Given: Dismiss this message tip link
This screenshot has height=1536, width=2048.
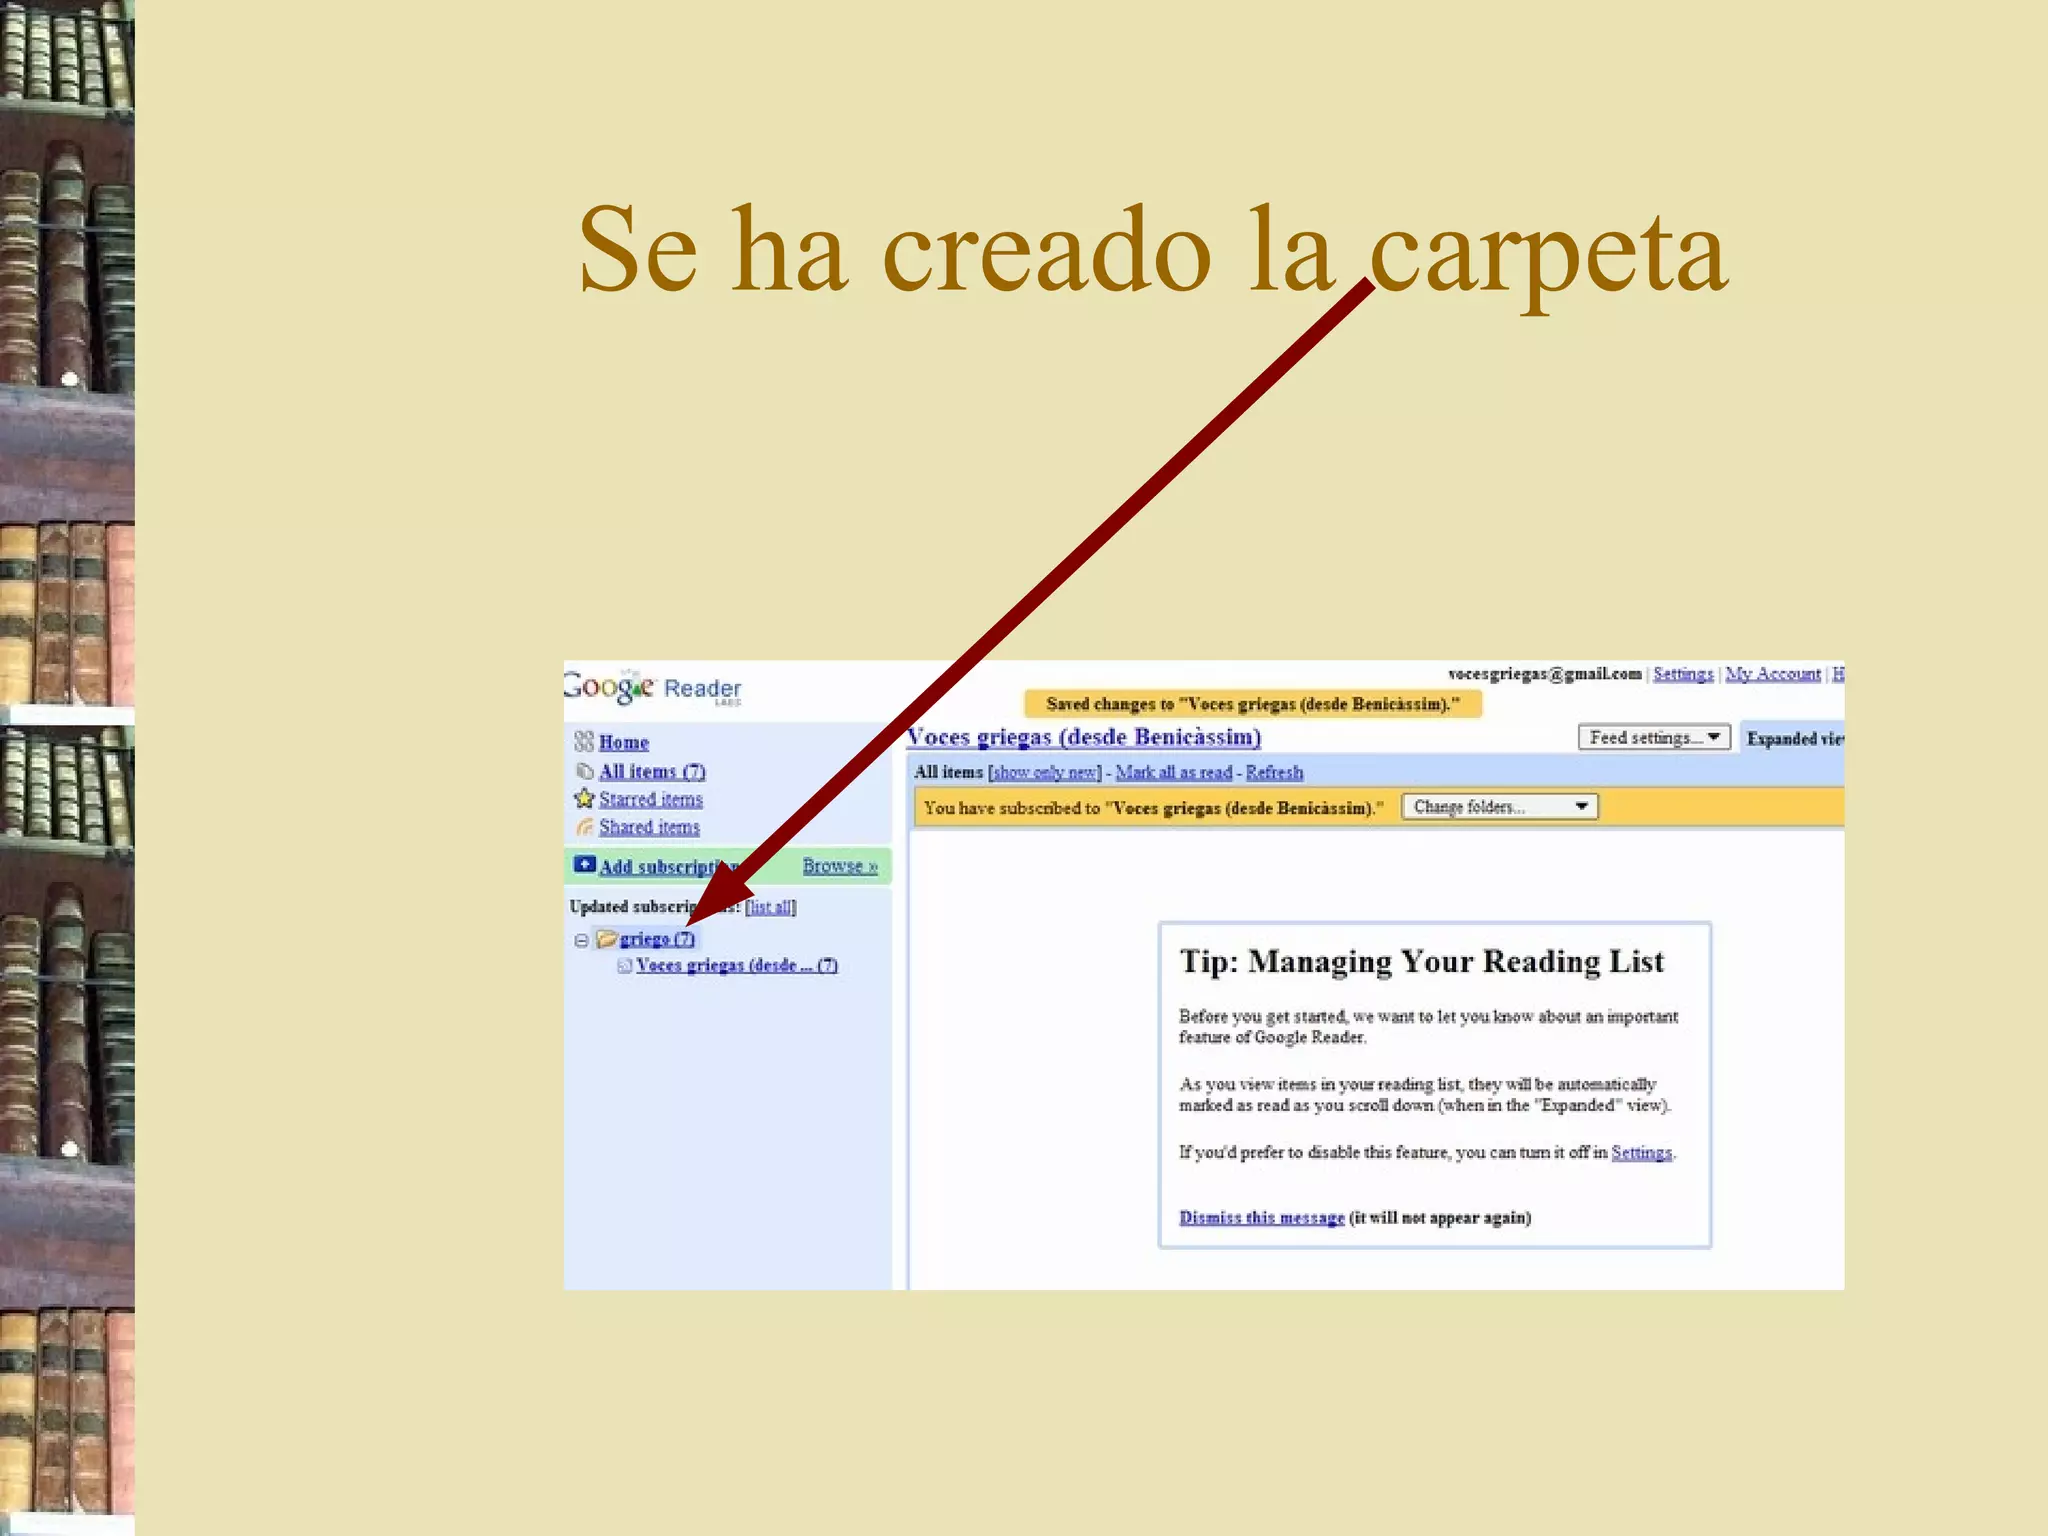Looking at the screenshot, I should [x=1261, y=1217].
